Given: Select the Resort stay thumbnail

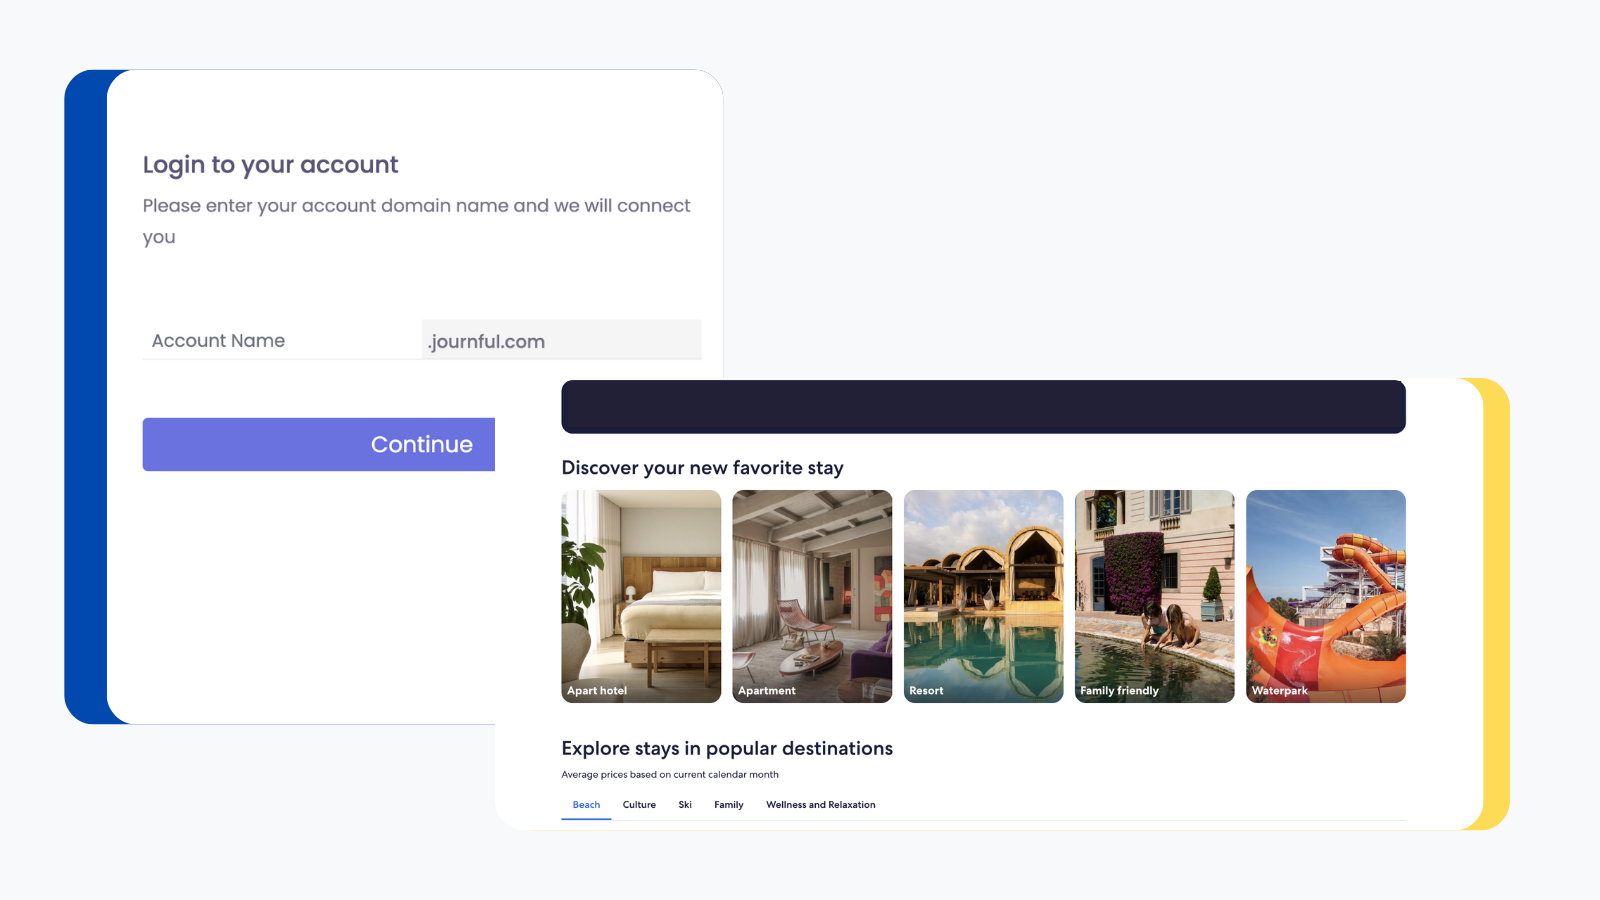Looking at the screenshot, I should tap(983, 596).
